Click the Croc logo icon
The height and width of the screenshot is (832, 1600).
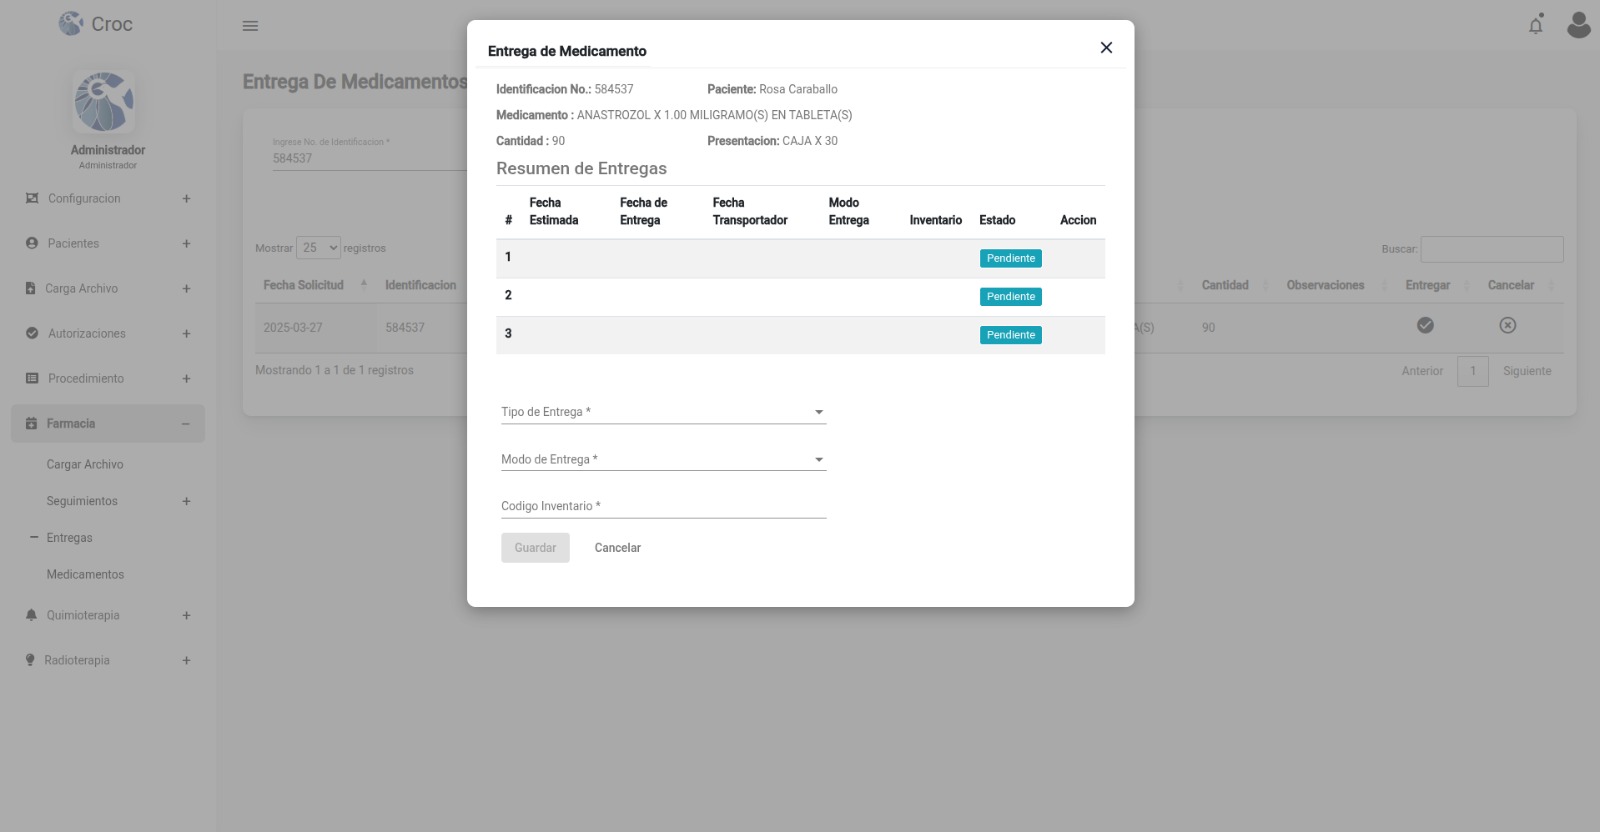pos(71,24)
